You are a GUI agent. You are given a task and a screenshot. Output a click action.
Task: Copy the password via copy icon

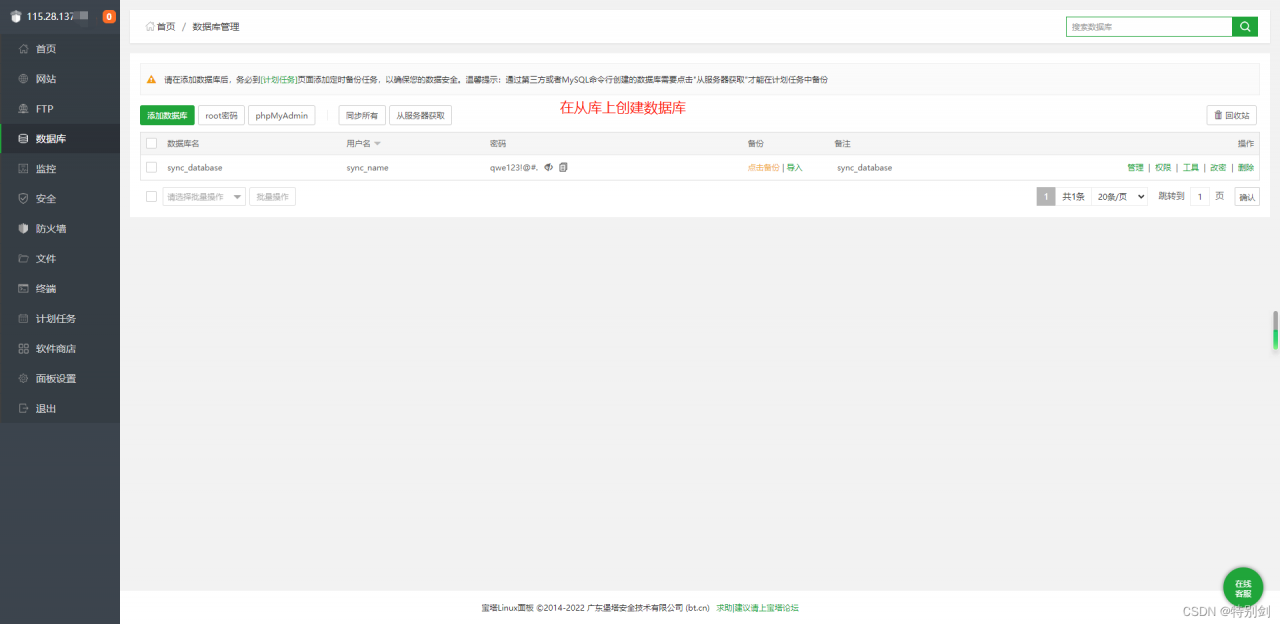(x=564, y=167)
